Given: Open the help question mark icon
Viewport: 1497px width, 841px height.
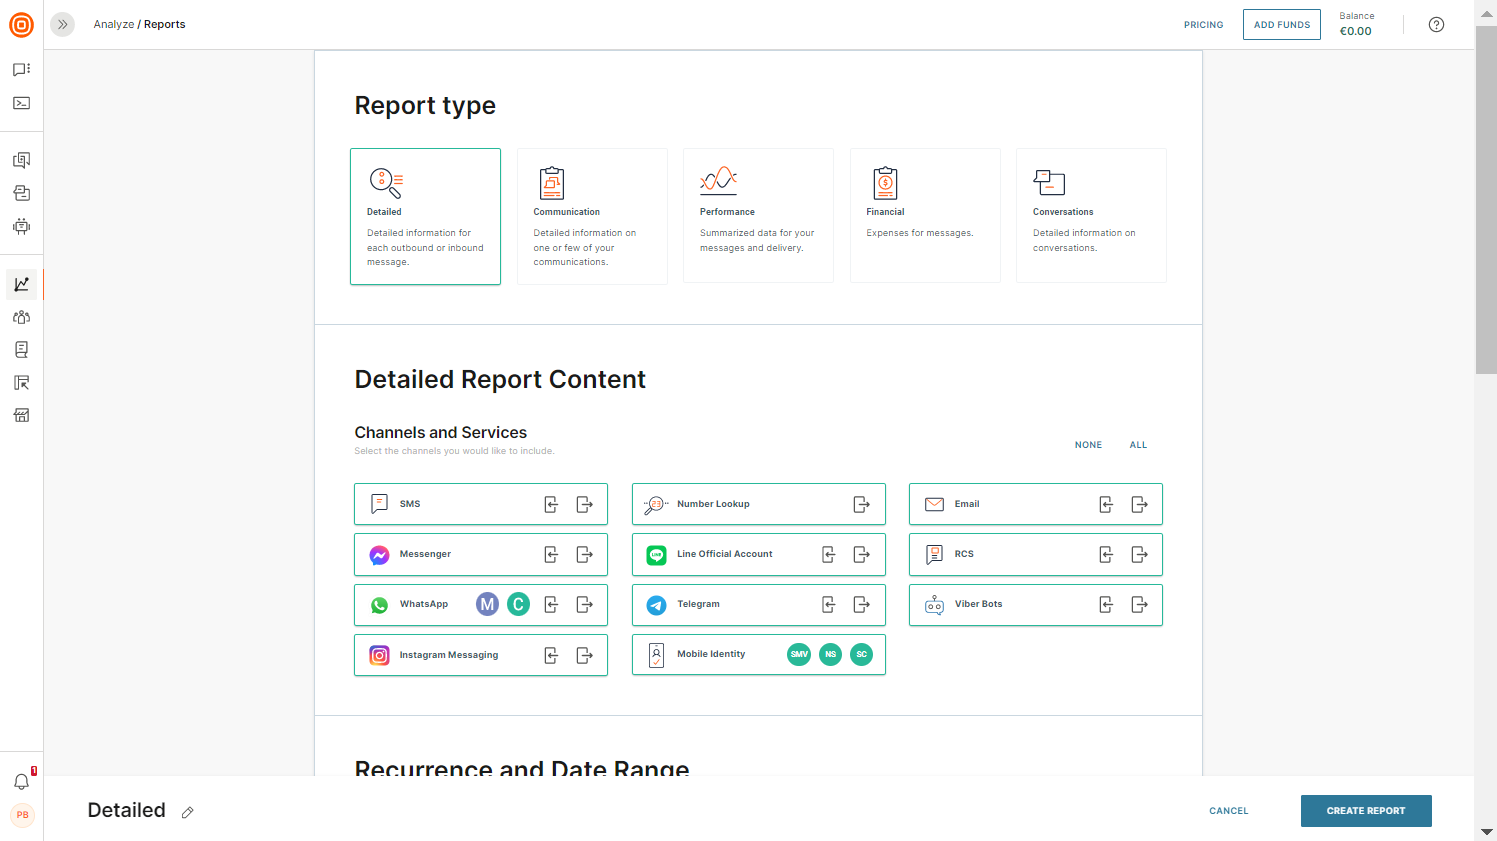Looking at the screenshot, I should pos(1436,25).
